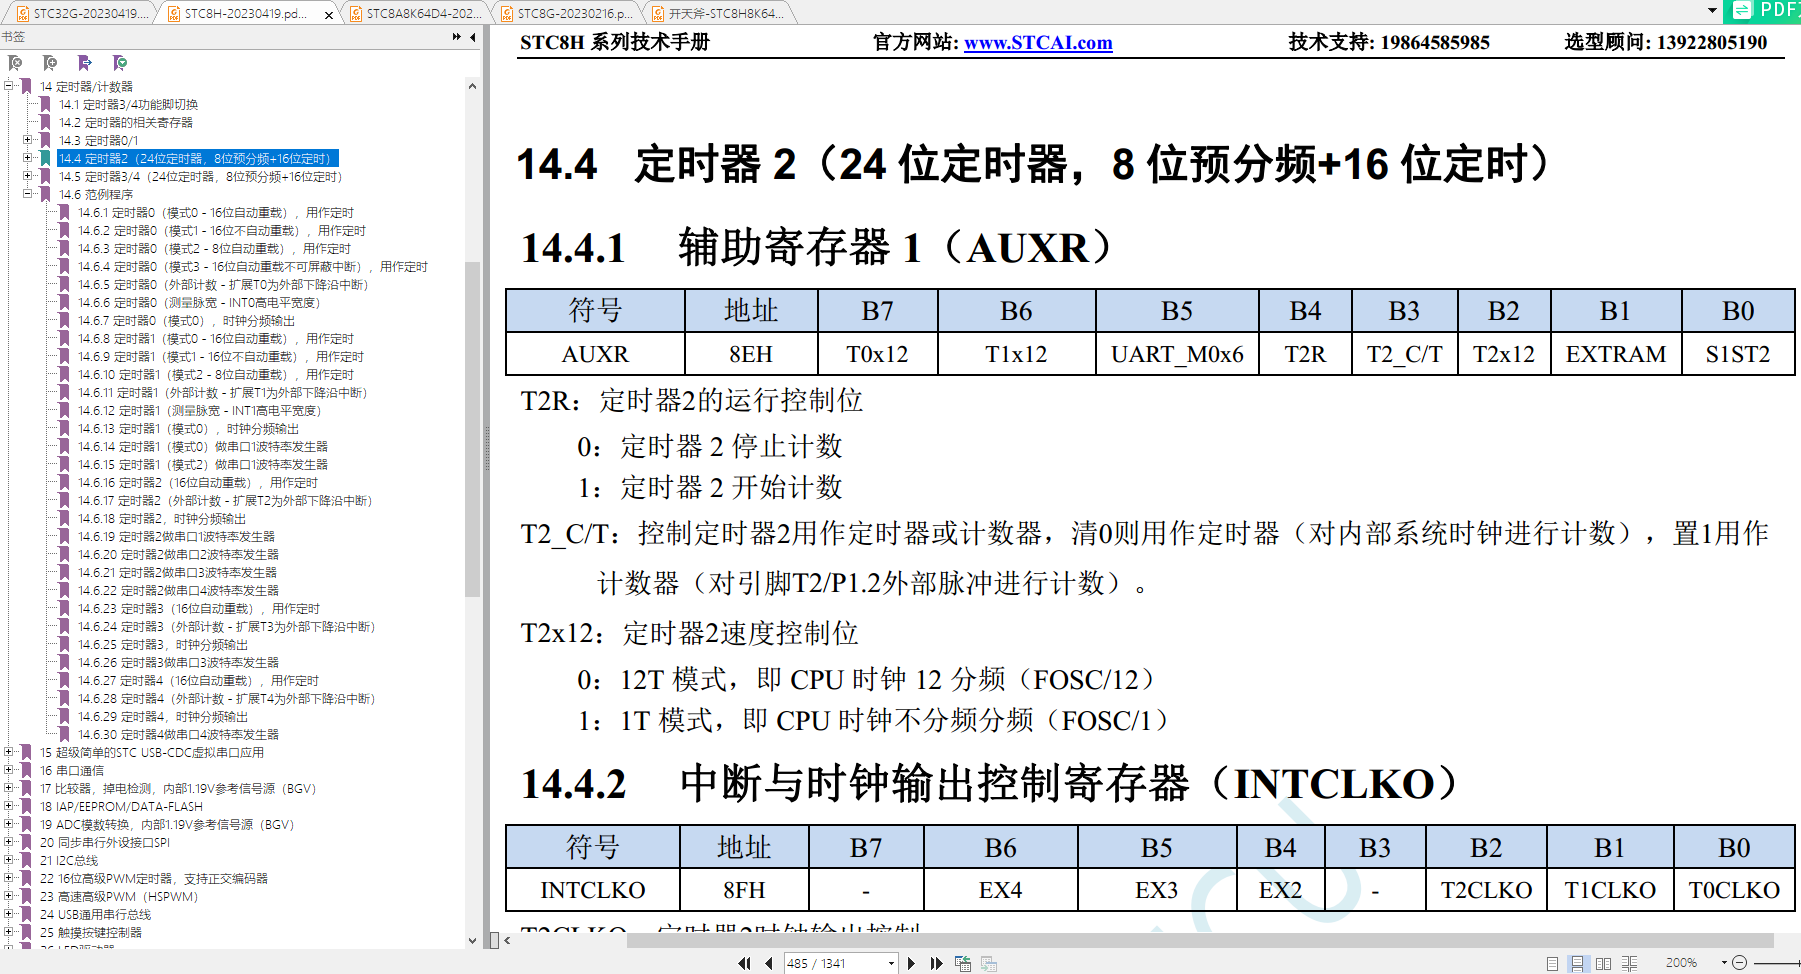Open bookmark 14.6.30 定时器4做串口4波特率发生器
Viewport: 1801px width, 974px height.
pyautogui.click(x=179, y=734)
